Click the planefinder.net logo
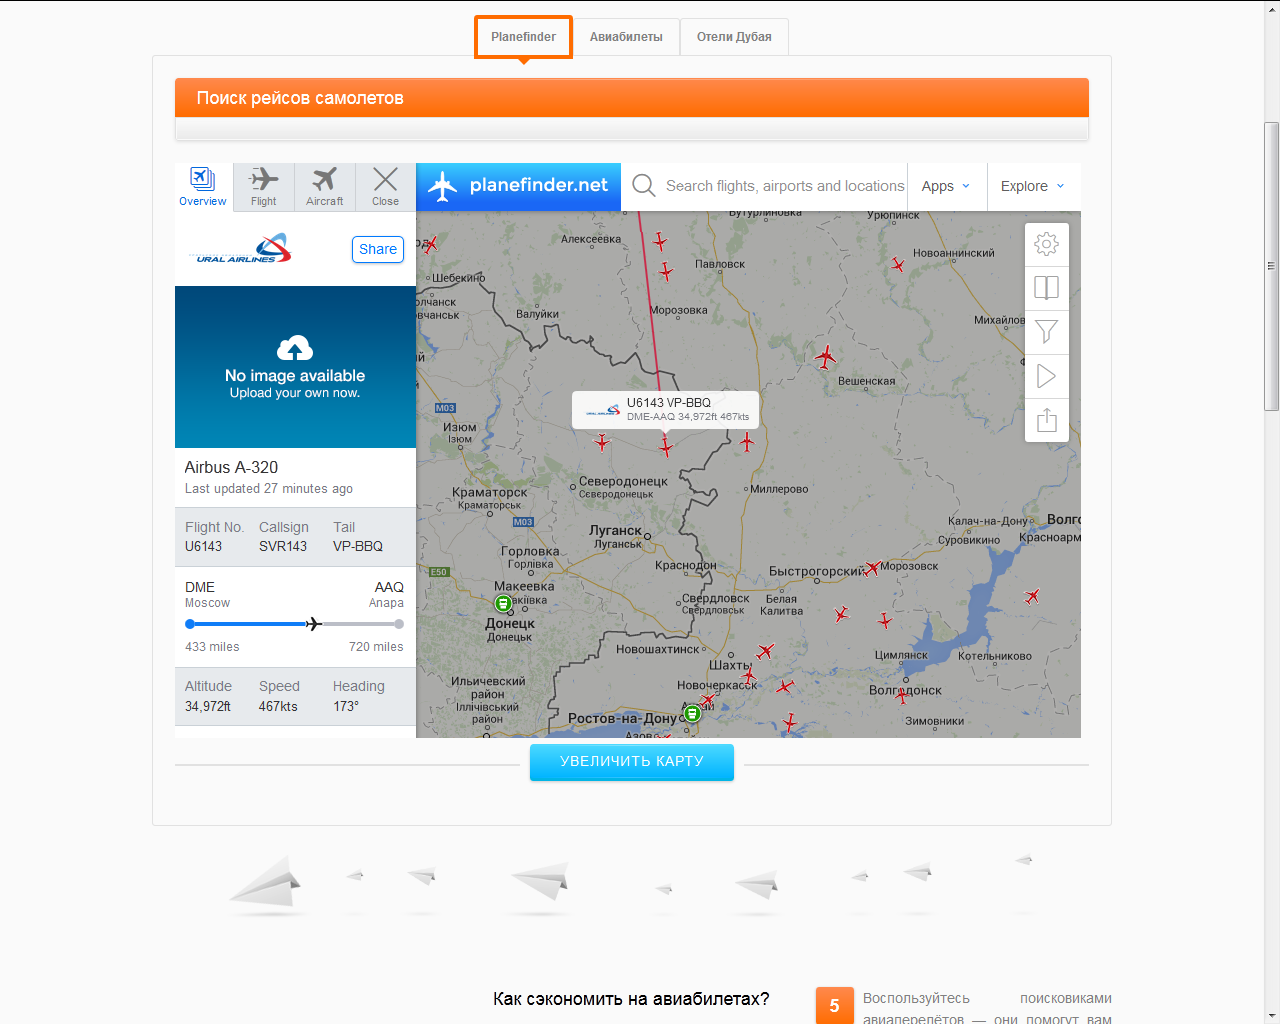1280x1024 pixels. coord(518,186)
